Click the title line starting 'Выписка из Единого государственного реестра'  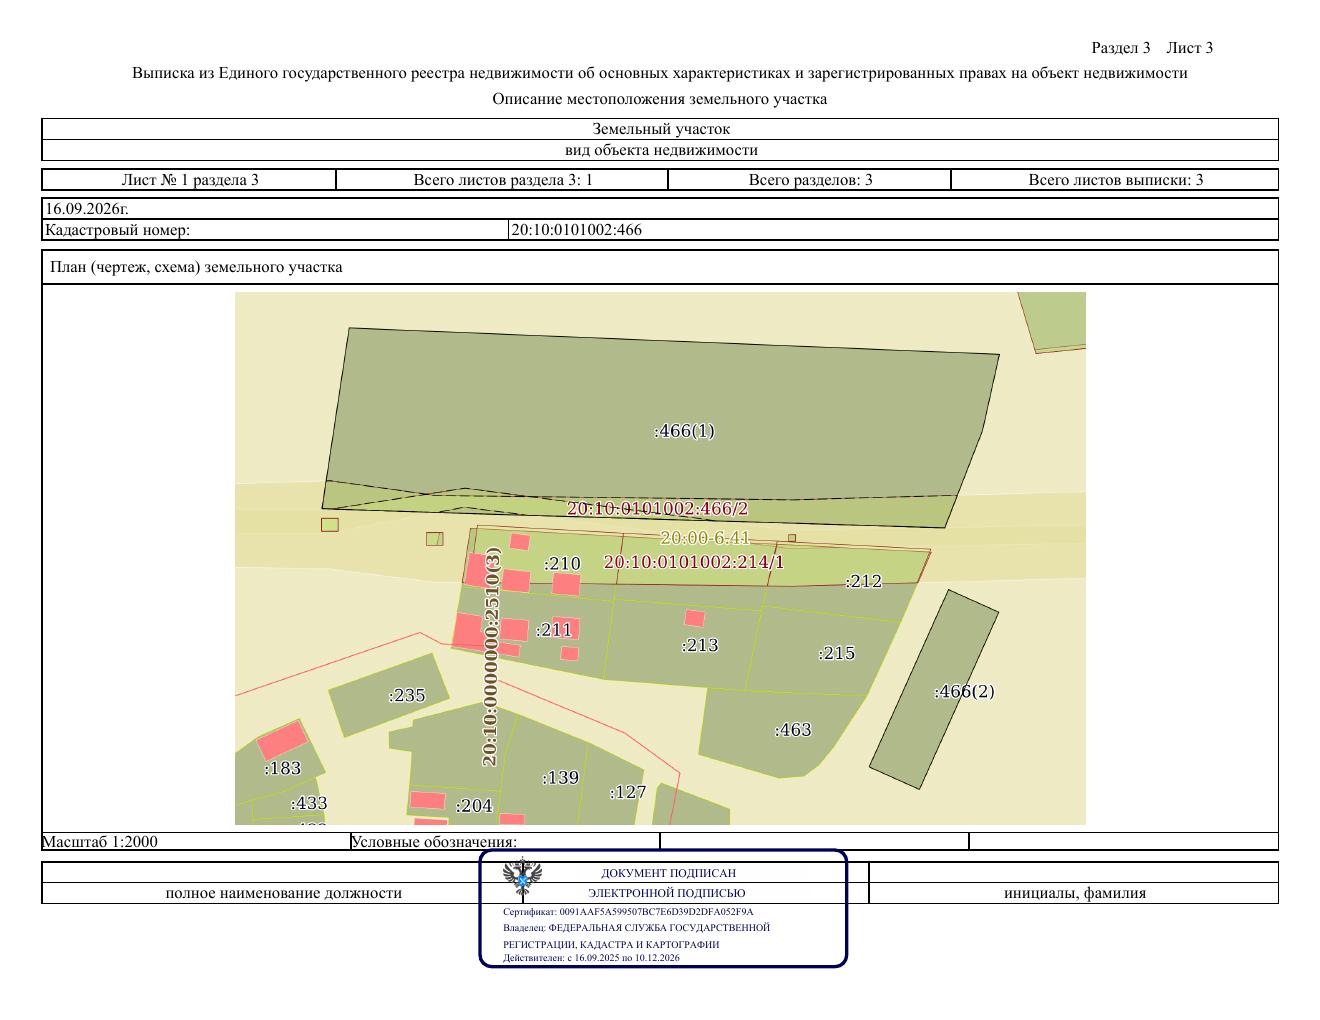(x=660, y=73)
